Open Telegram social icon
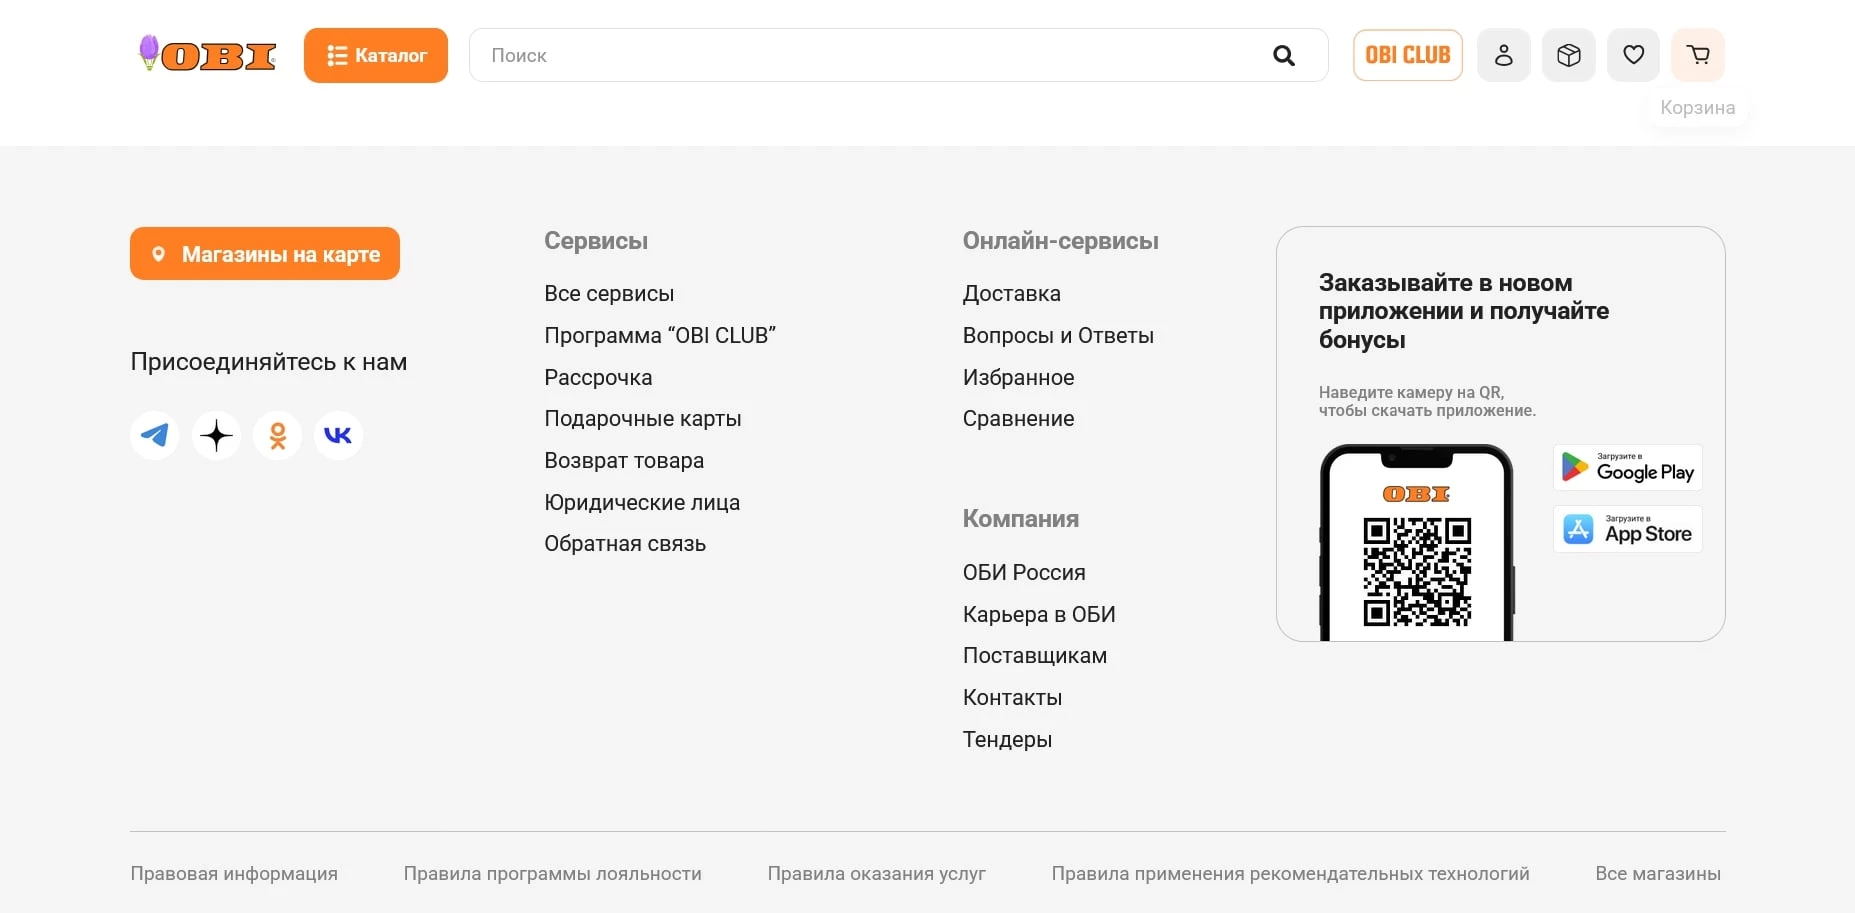This screenshot has width=1855, height=913. pyautogui.click(x=154, y=435)
